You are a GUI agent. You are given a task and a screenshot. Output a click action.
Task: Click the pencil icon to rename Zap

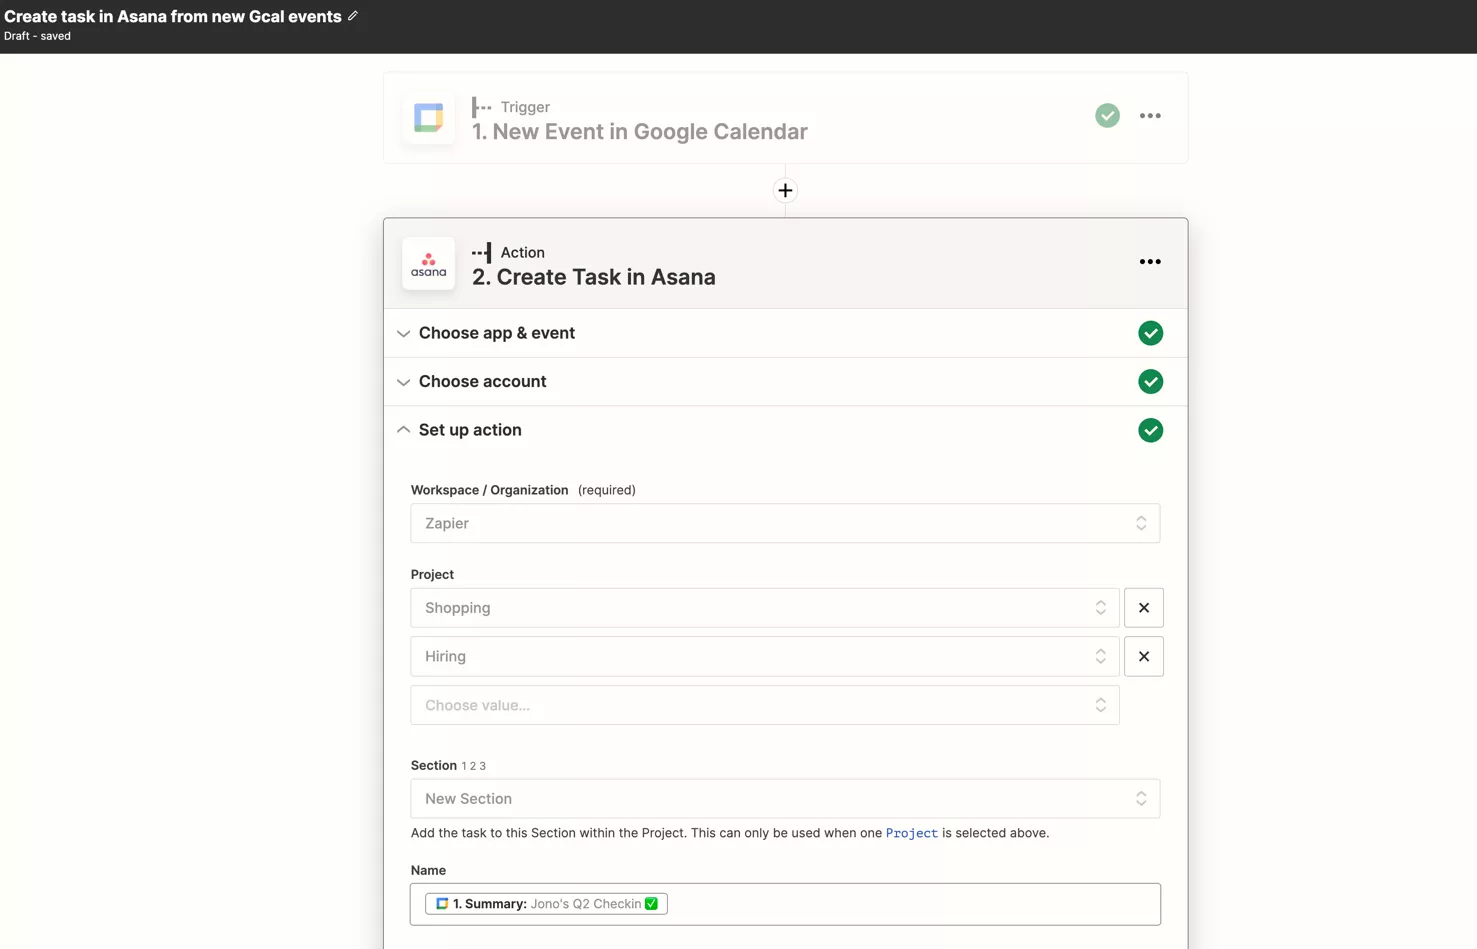coord(353,16)
